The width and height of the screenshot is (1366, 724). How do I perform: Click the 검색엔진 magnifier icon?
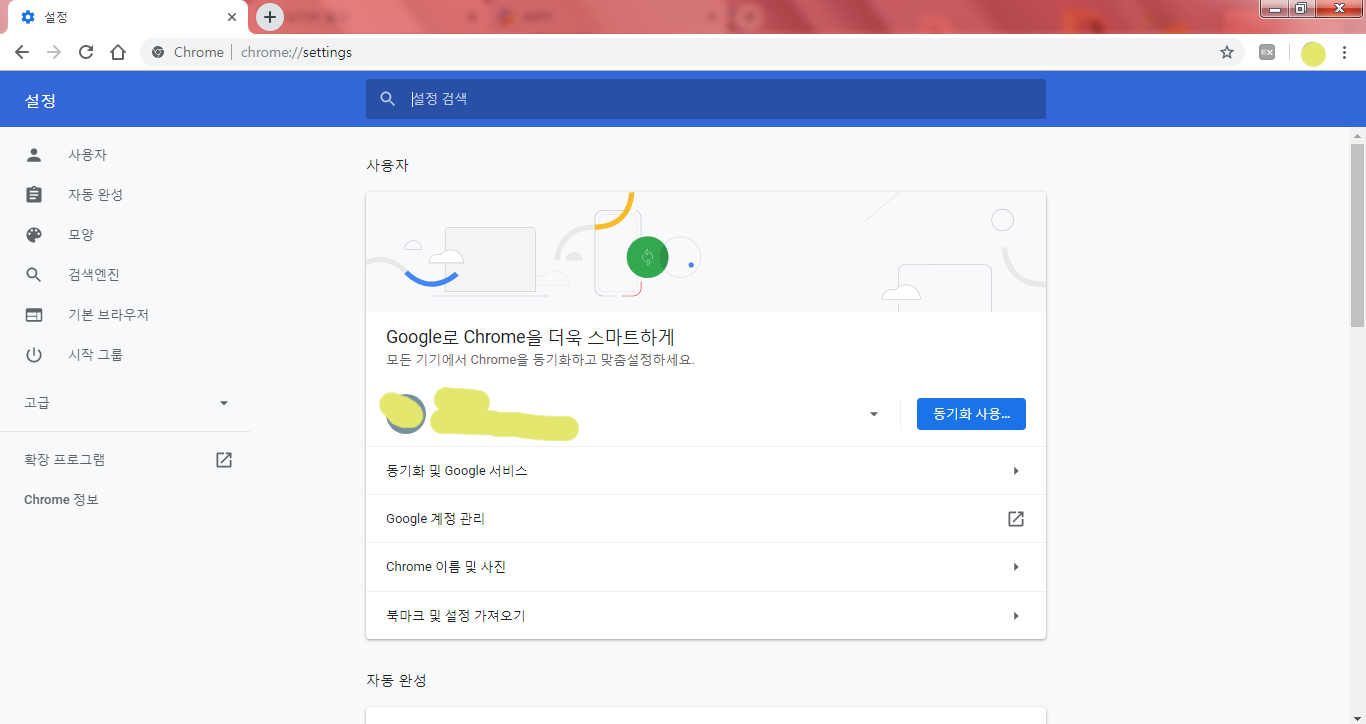34,275
